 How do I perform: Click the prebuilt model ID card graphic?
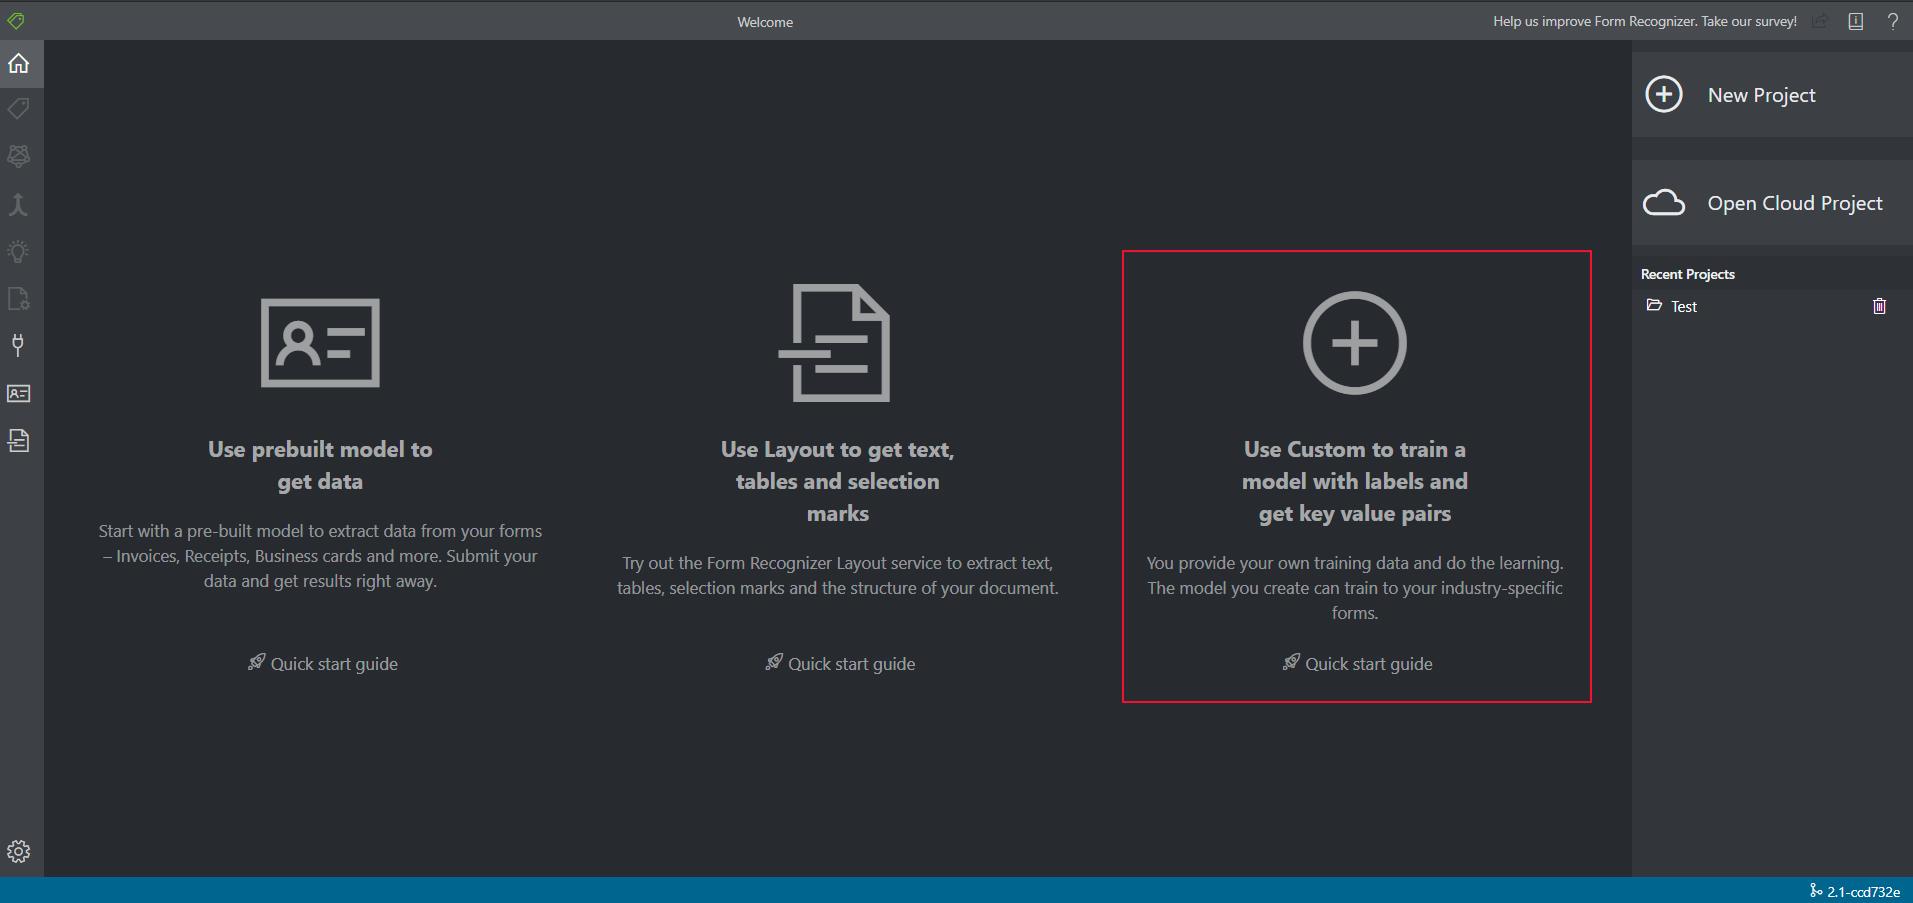click(x=320, y=343)
